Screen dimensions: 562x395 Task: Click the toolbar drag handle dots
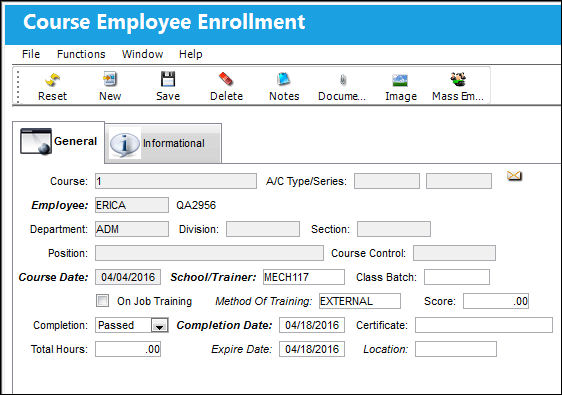[x=18, y=87]
